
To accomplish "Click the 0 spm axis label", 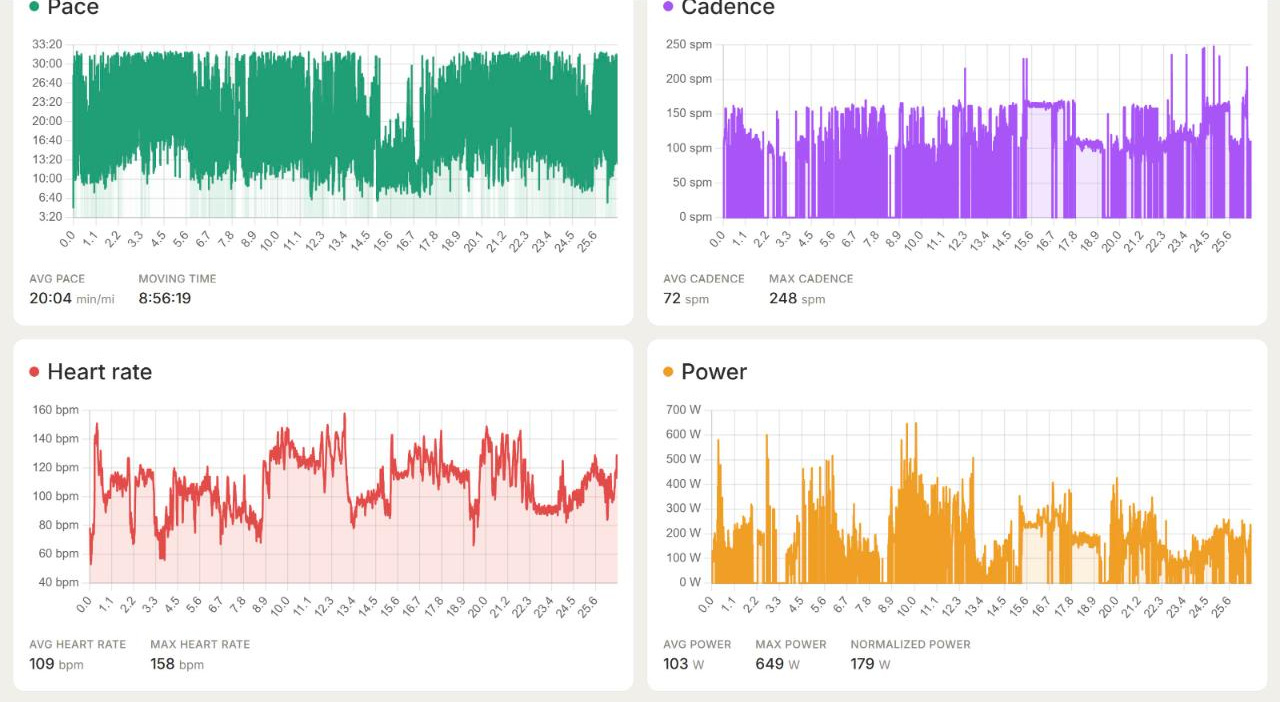I will [695, 216].
